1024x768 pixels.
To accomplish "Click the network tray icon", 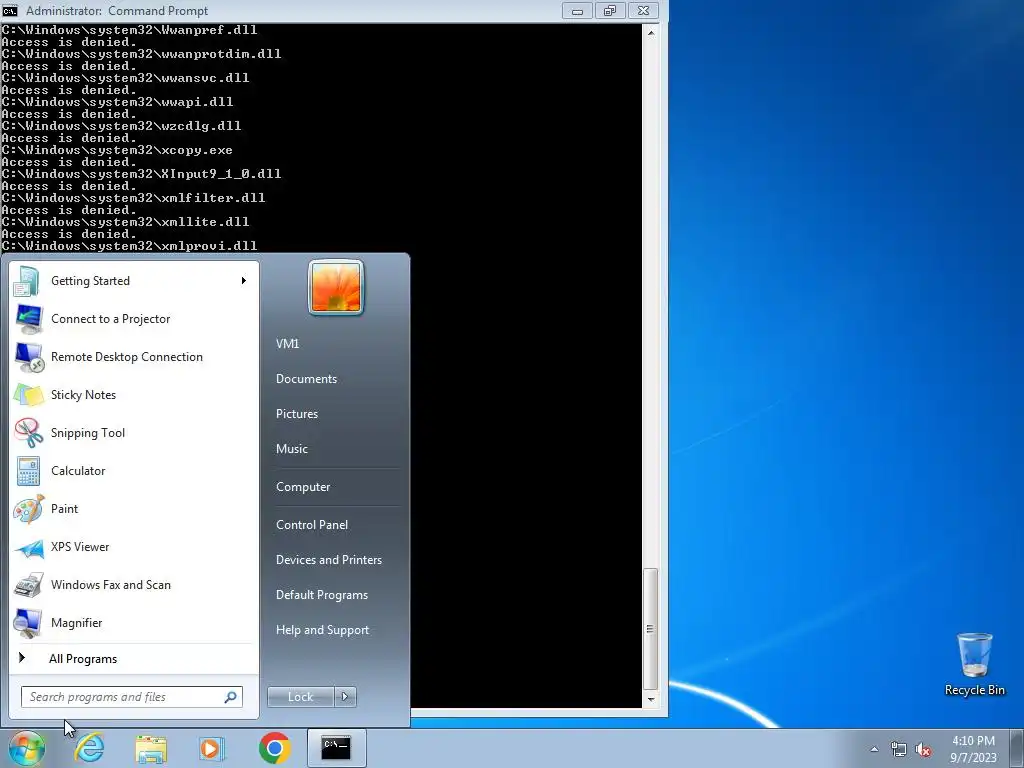I will coord(899,750).
